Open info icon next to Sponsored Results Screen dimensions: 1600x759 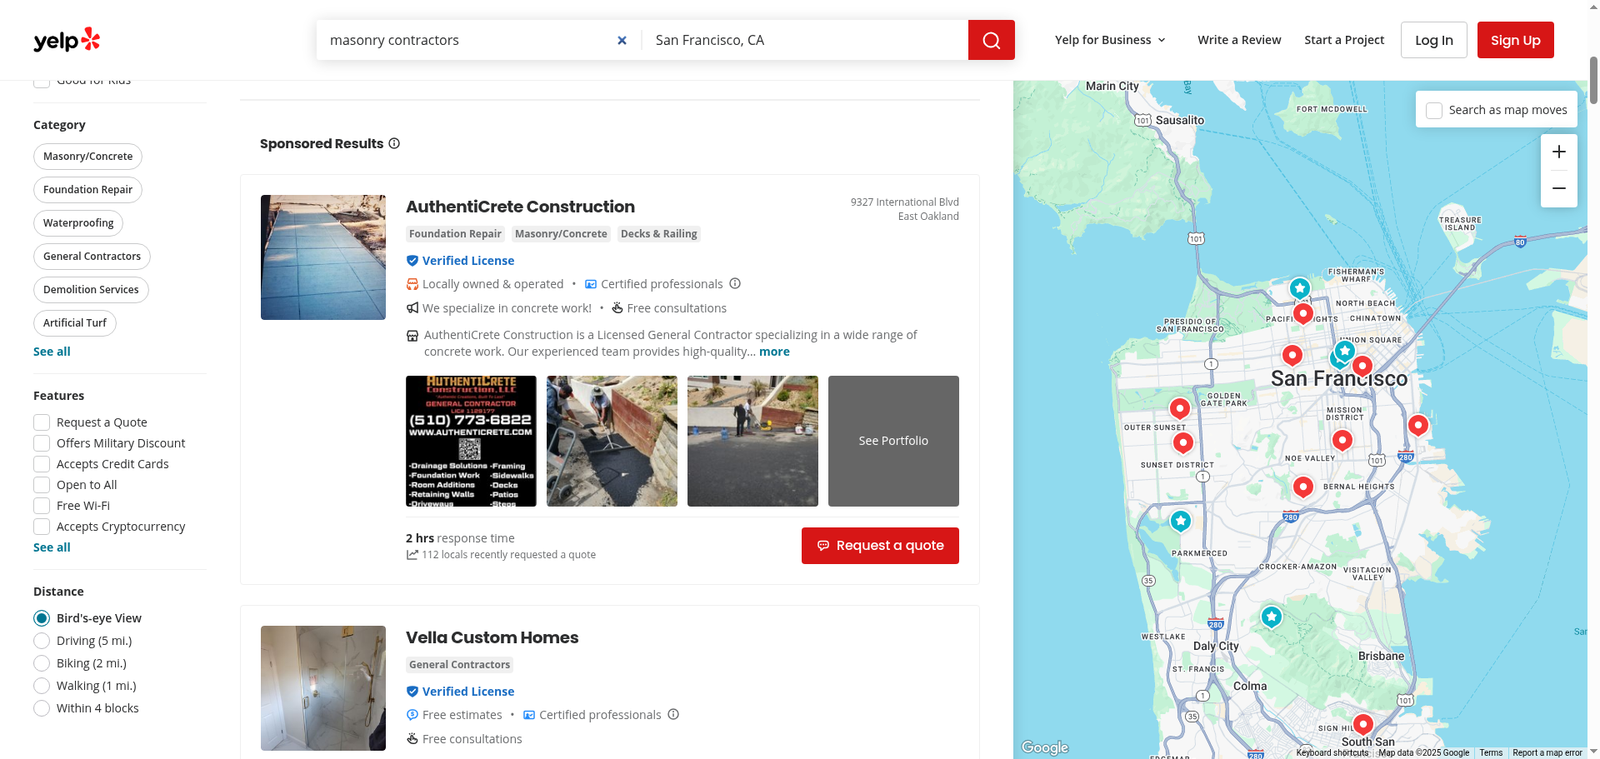(x=394, y=143)
